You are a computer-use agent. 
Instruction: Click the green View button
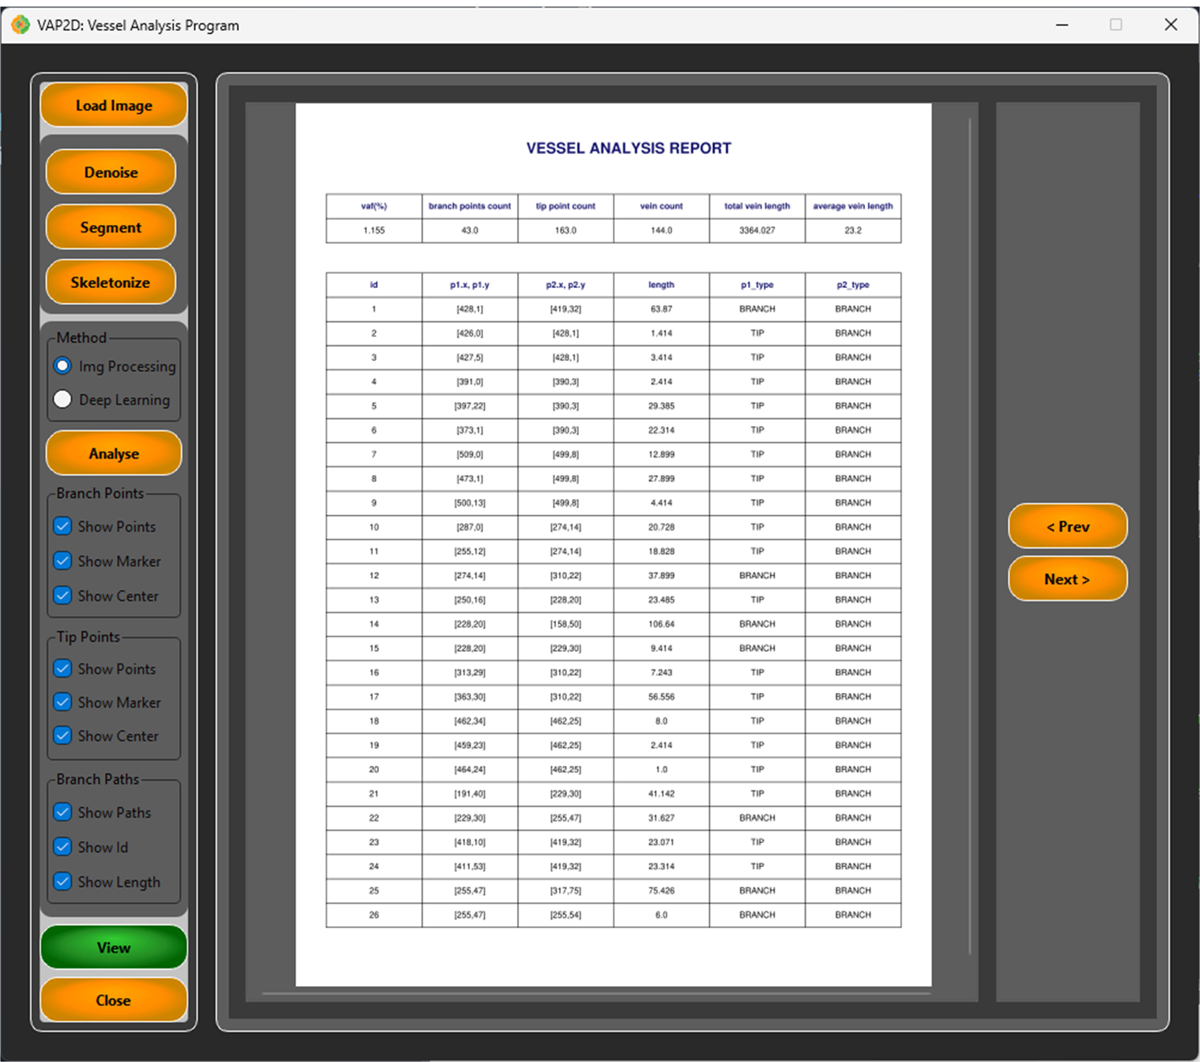pyautogui.click(x=114, y=947)
